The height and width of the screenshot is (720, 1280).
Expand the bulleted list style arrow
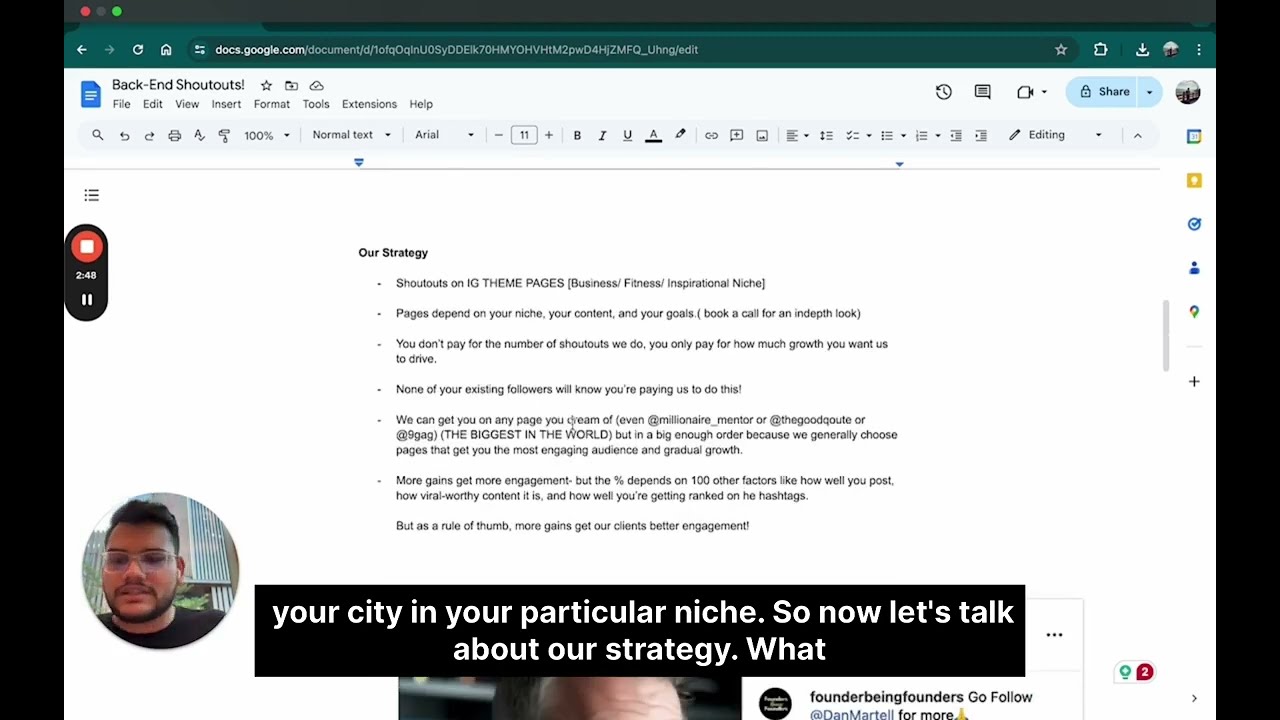point(903,135)
